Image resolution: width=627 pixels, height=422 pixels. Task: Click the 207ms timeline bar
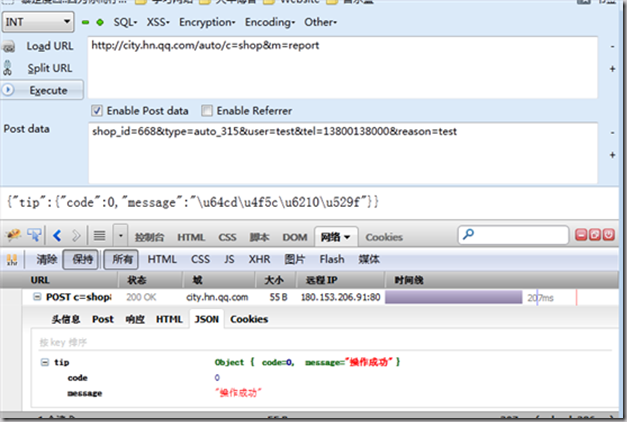coord(454,297)
